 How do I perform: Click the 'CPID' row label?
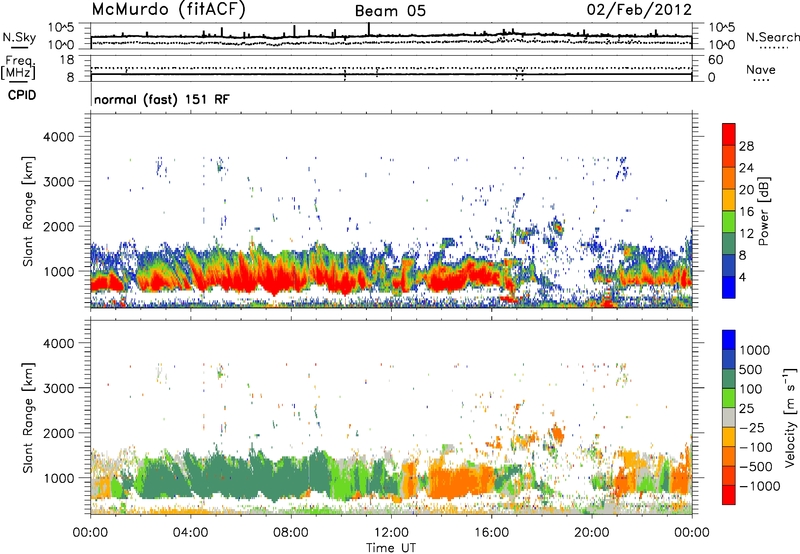coord(22,95)
